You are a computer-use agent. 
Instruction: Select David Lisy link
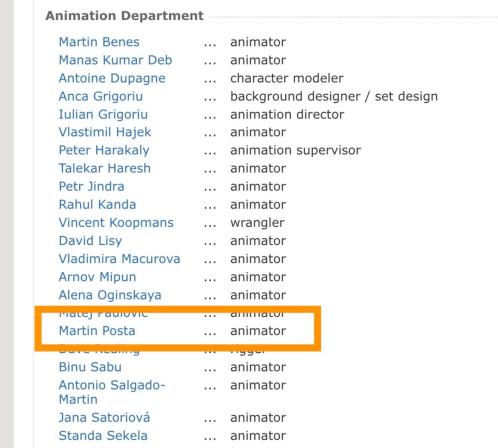tap(90, 241)
